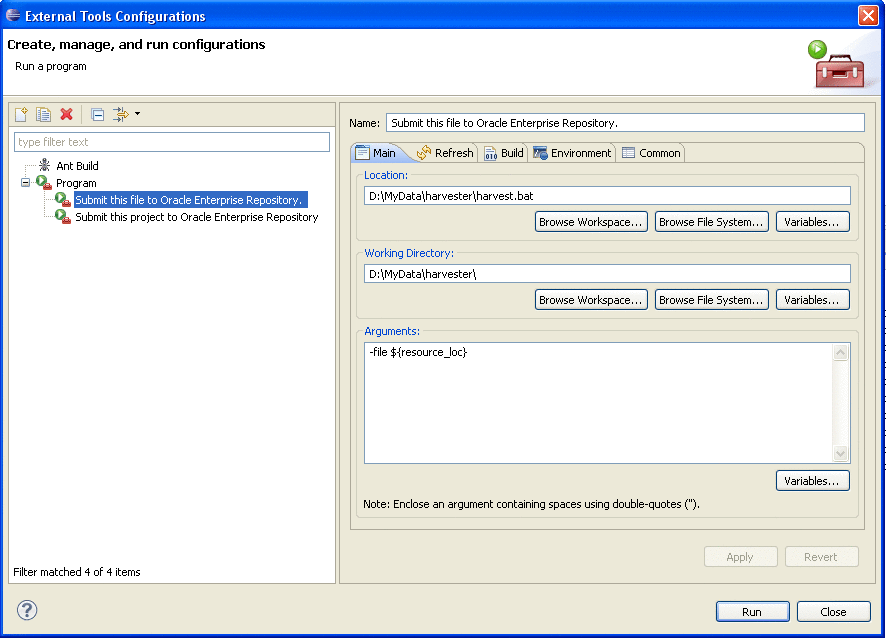Click the red toolbox run banner image
This screenshot has height=638, width=886.
[x=836, y=64]
